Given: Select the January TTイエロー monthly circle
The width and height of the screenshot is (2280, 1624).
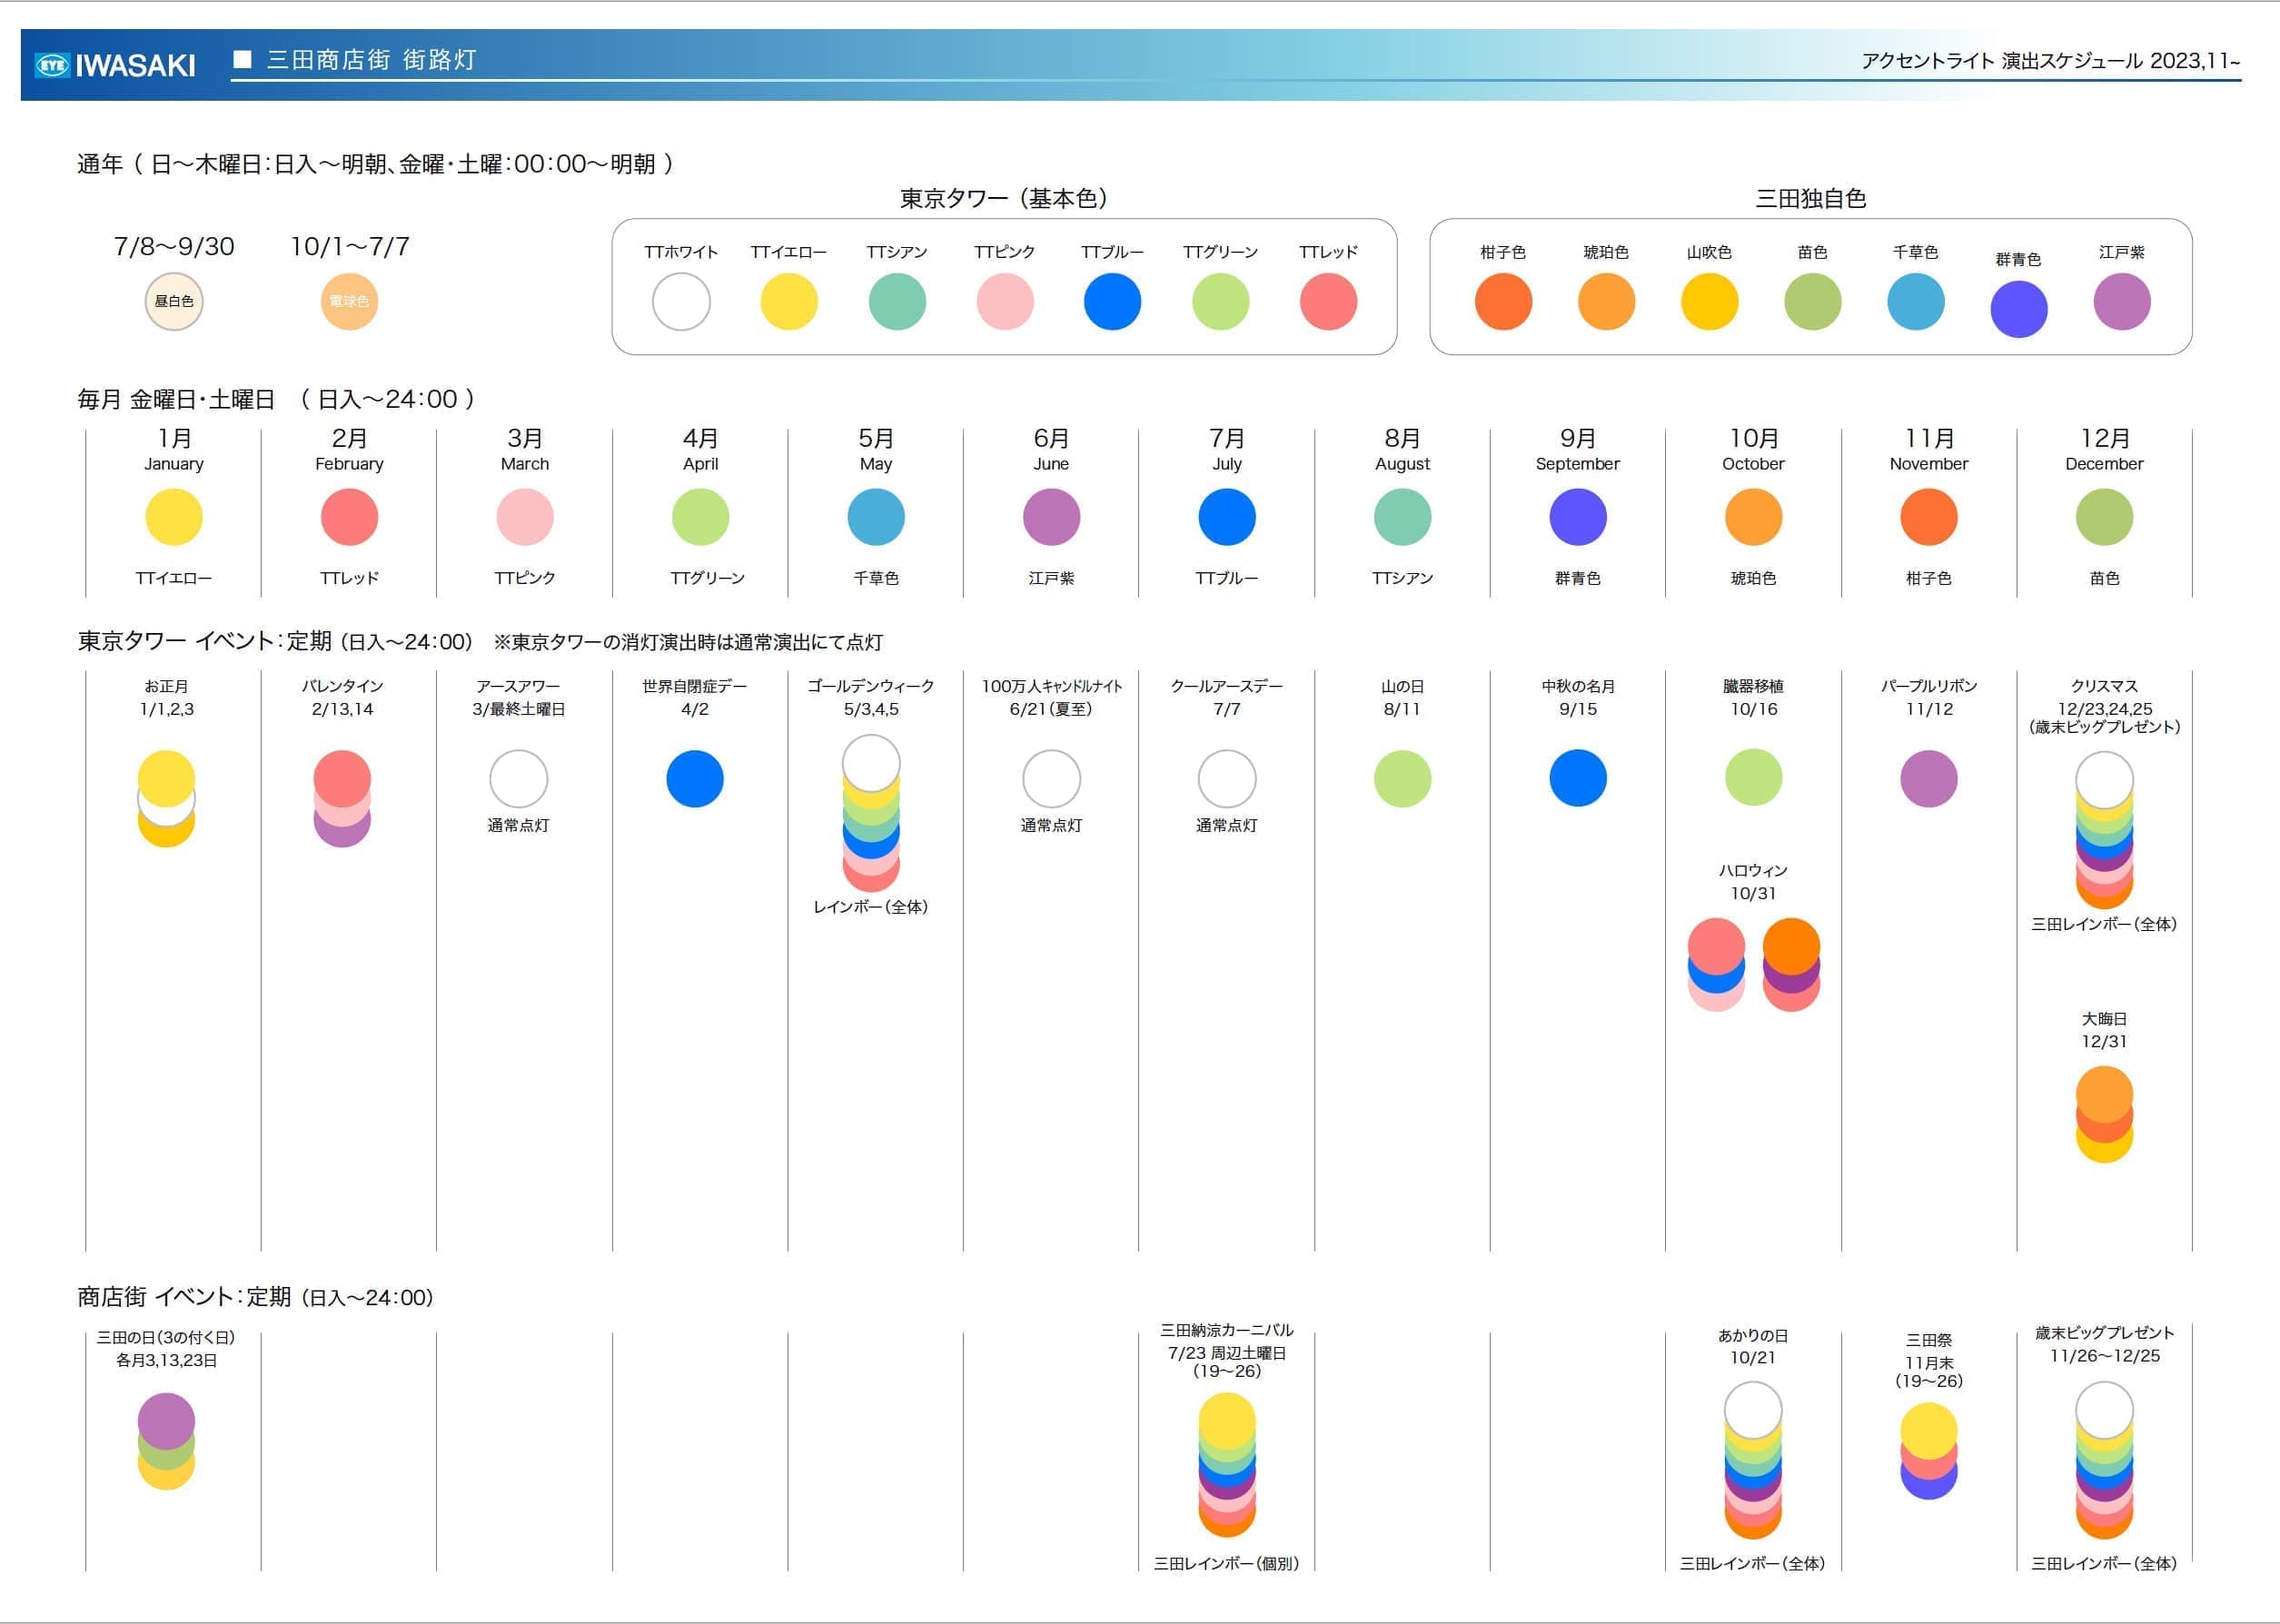Looking at the screenshot, I should pyautogui.click(x=174, y=517).
